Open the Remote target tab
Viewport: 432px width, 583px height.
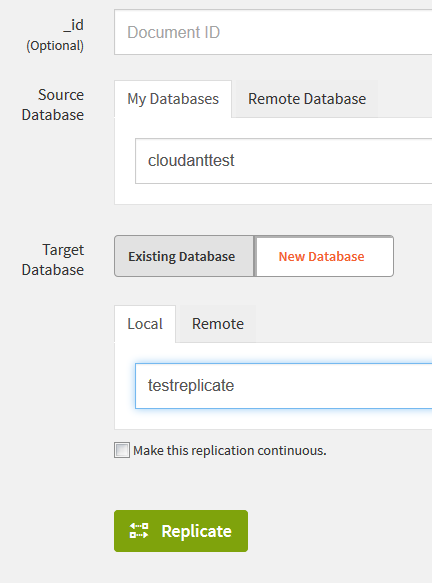217,324
